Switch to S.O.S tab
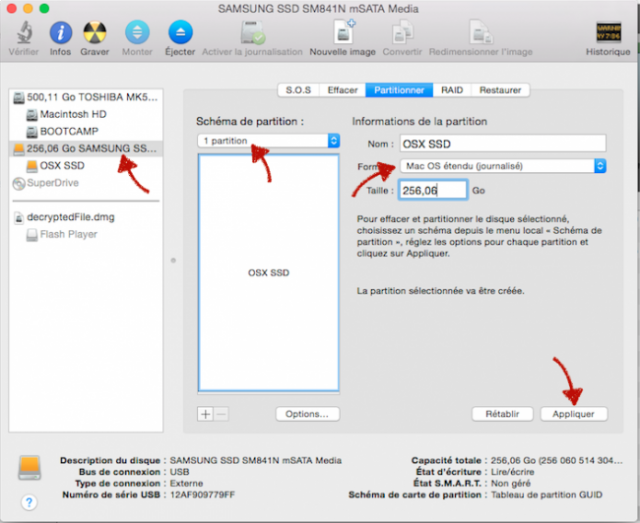 (298, 90)
